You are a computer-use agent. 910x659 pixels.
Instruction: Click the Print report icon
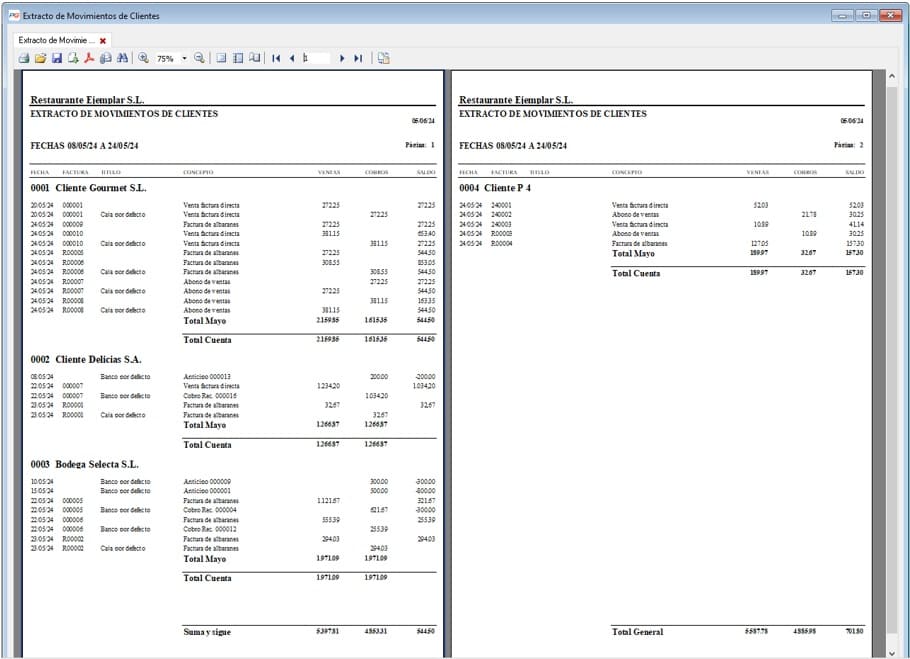(x=24, y=58)
